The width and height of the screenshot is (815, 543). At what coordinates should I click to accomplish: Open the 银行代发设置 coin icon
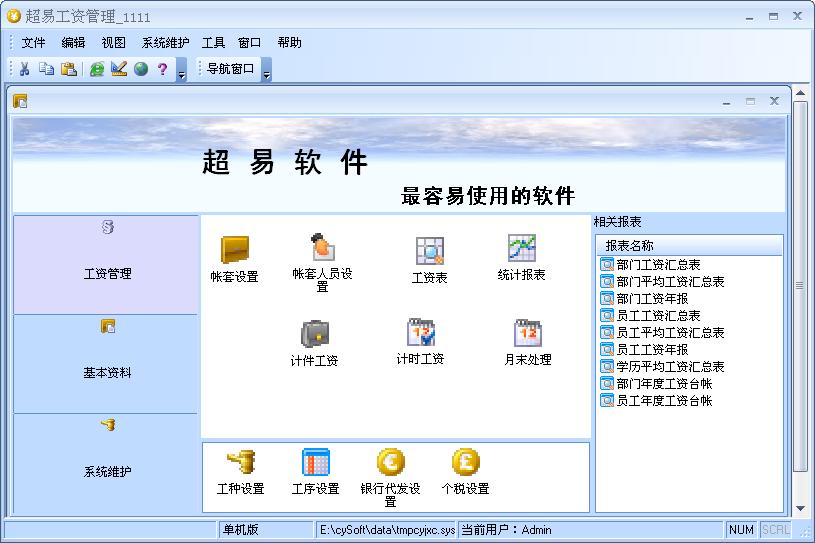[x=390, y=477]
